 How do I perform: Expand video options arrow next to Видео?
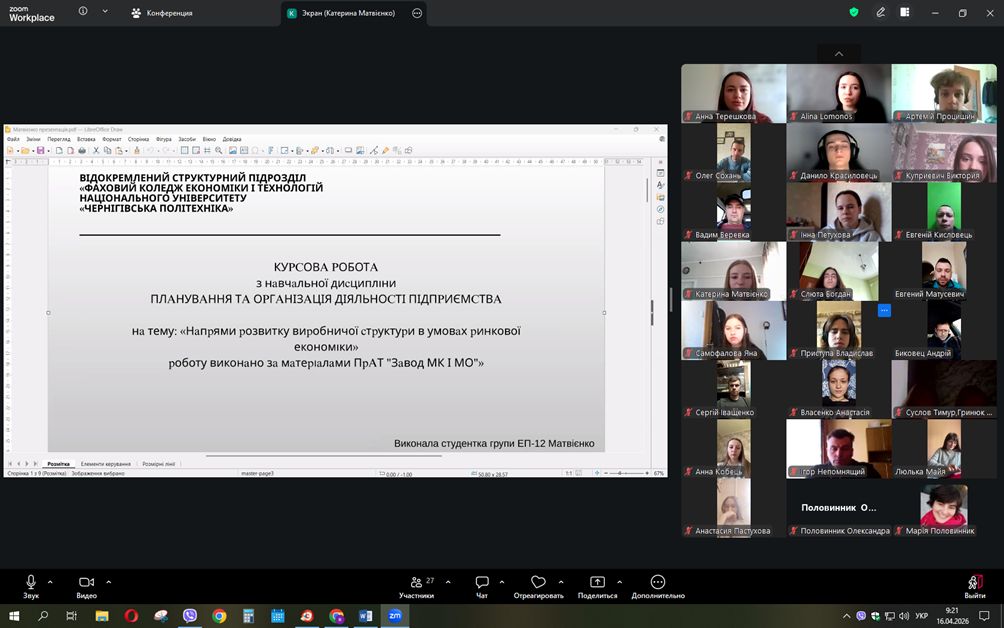[108, 581]
